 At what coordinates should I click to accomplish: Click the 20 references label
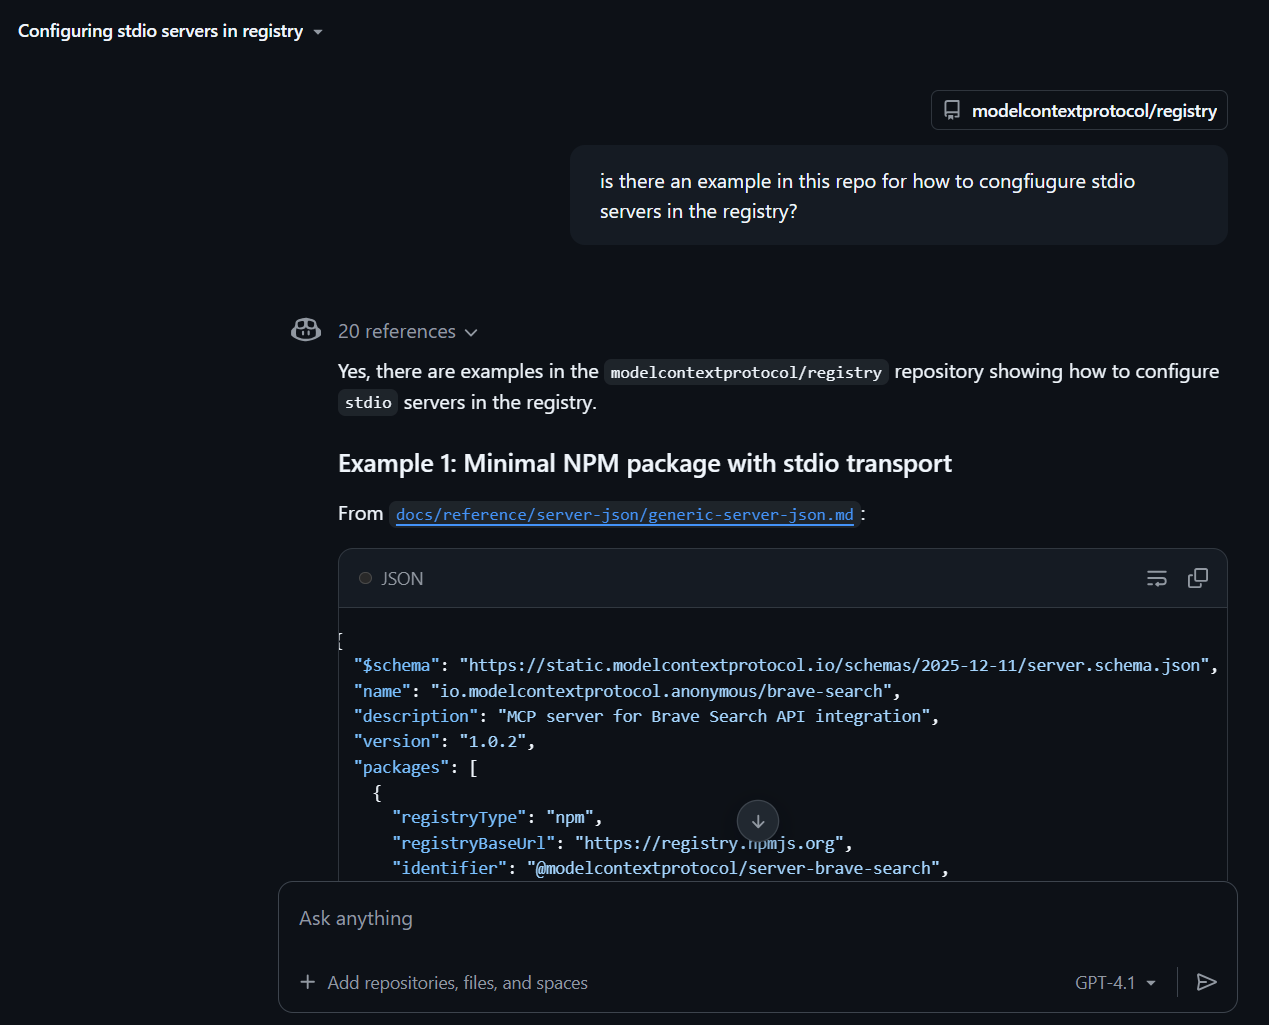pos(396,331)
